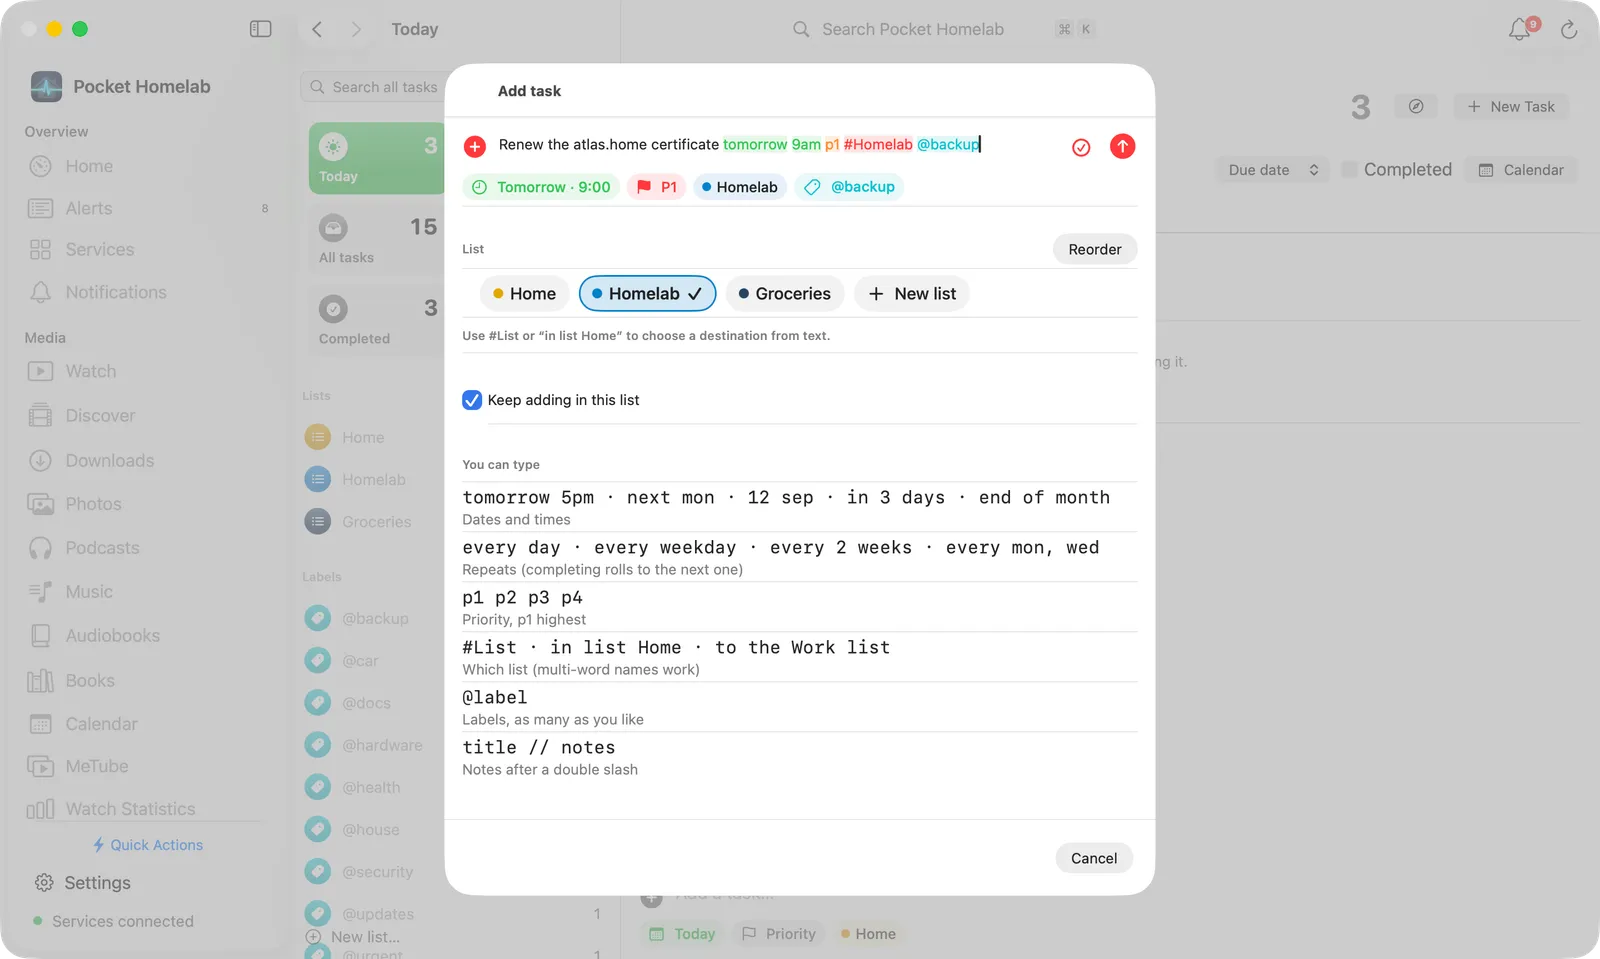Click the blue-dot Homelab chip under the task text
Screen dimensions: 1600x959
click(x=740, y=187)
